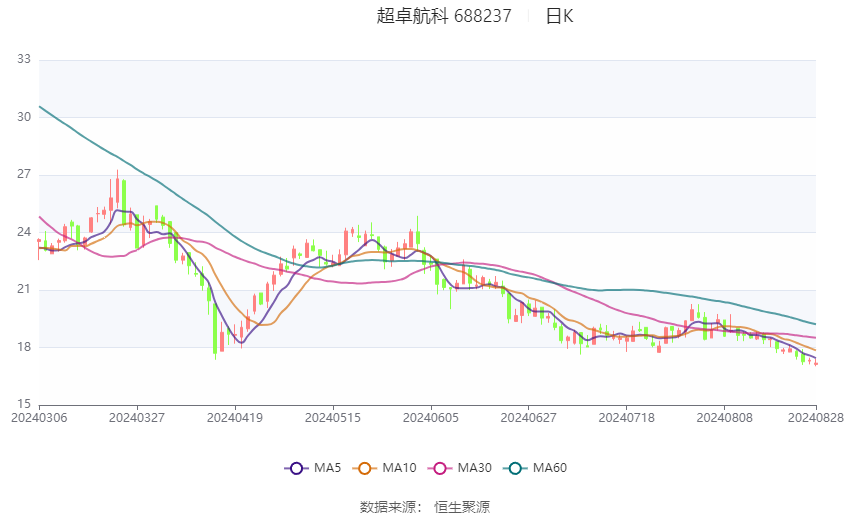The height and width of the screenshot is (517, 850).
Task: Toggle the MA30 legend series
Action: (x=460, y=468)
